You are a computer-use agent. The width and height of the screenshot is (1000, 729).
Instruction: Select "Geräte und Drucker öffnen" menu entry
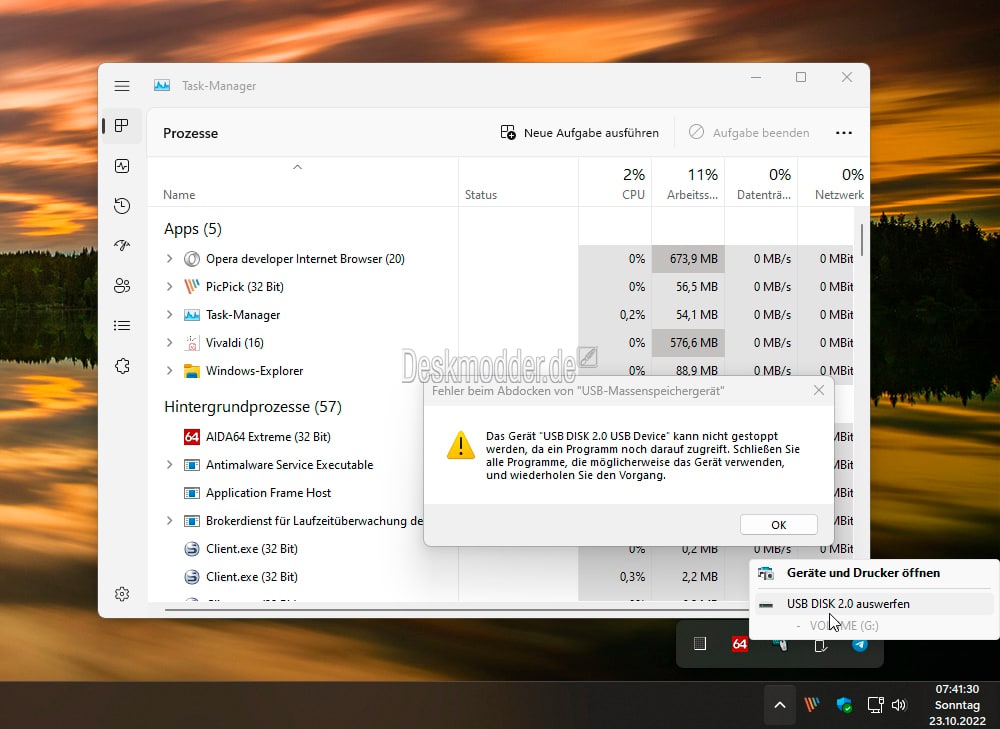[862, 574]
